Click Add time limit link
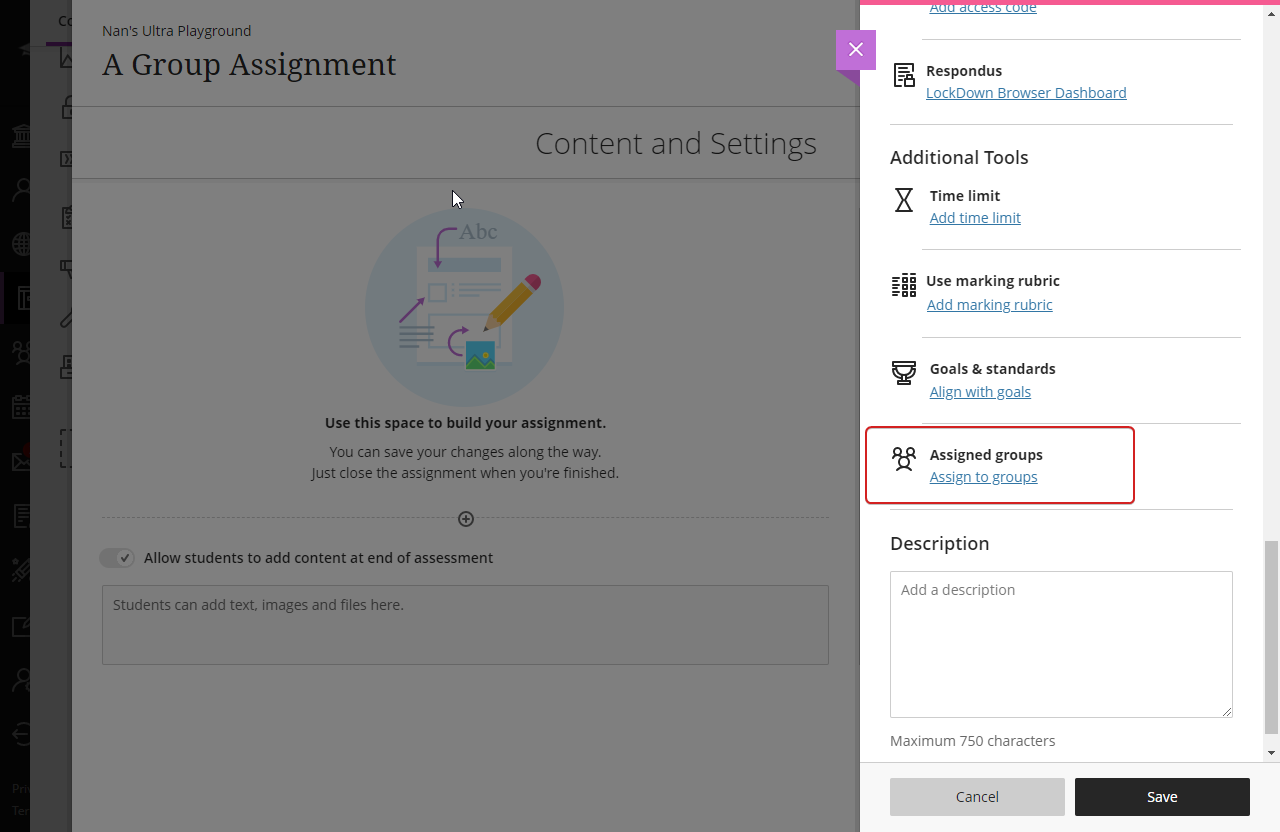This screenshot has width=1280, height=832. pyautogui.click(x=975, y=218)
